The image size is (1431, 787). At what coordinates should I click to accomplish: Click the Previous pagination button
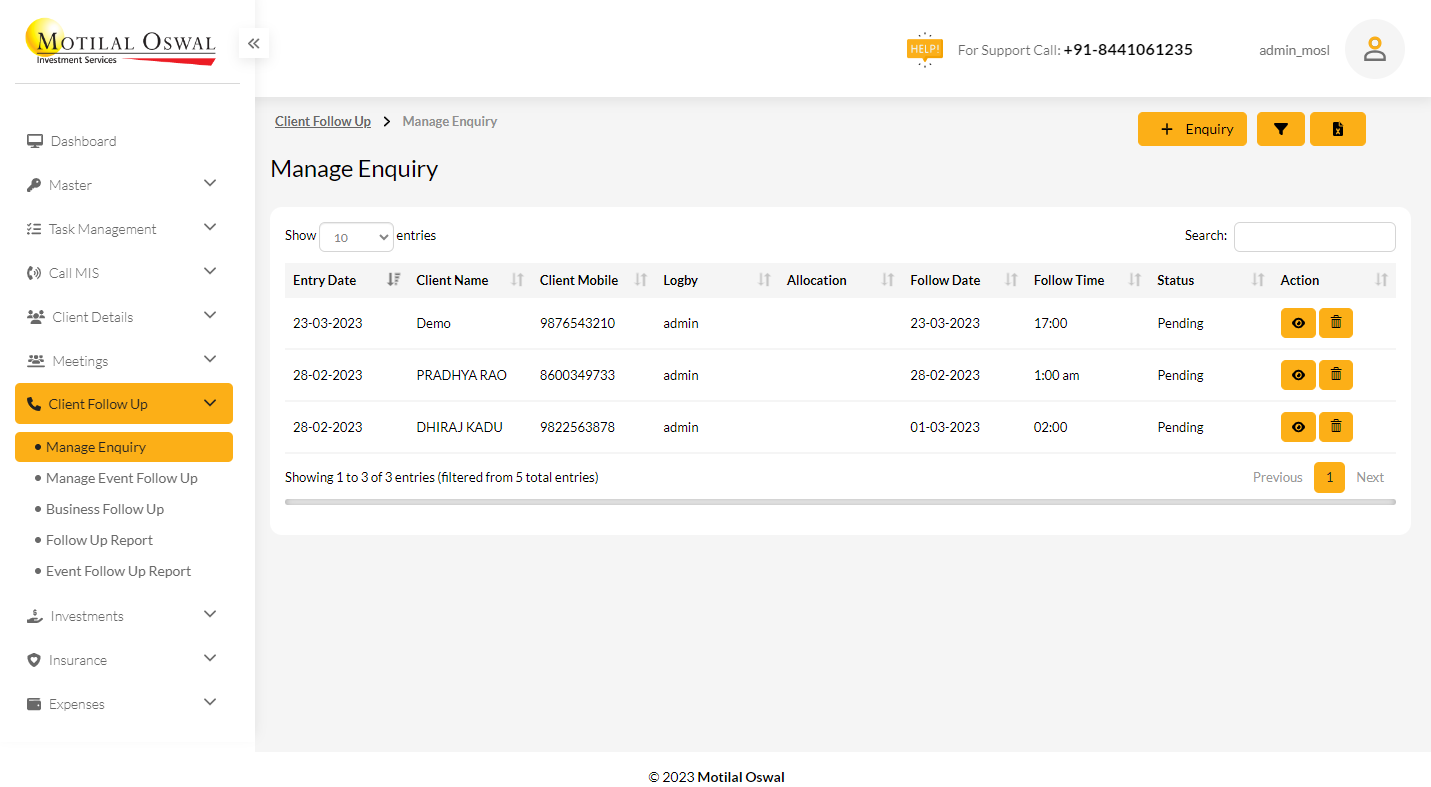point(1278,477)
